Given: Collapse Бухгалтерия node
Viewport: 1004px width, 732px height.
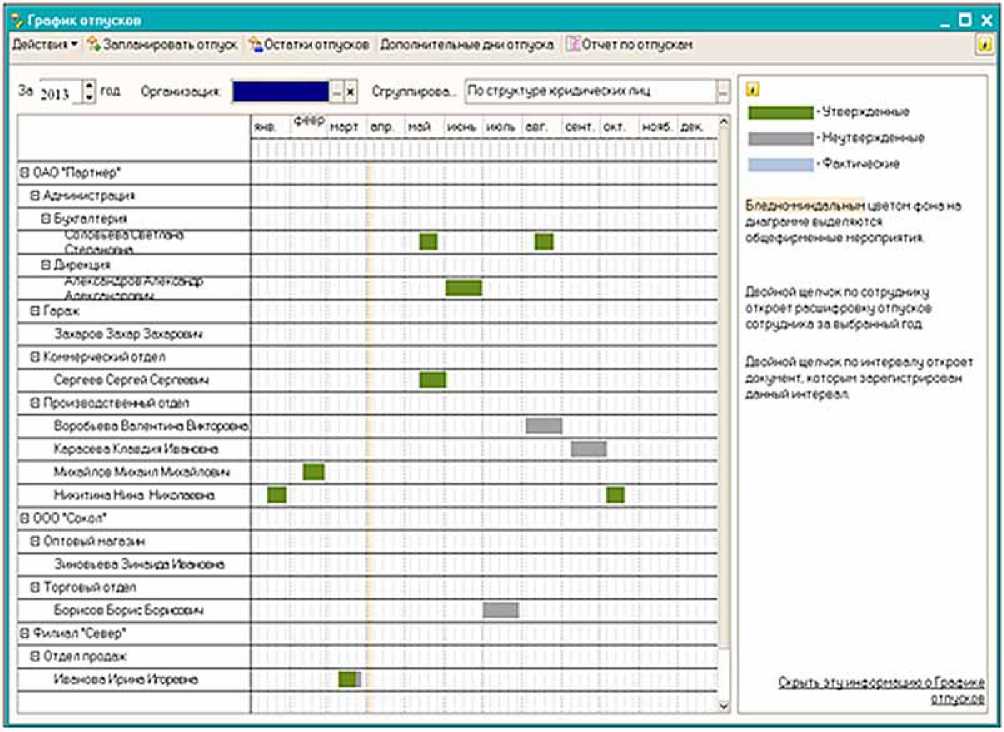Looking at the screenshot, I should click(x=46, y=219).
